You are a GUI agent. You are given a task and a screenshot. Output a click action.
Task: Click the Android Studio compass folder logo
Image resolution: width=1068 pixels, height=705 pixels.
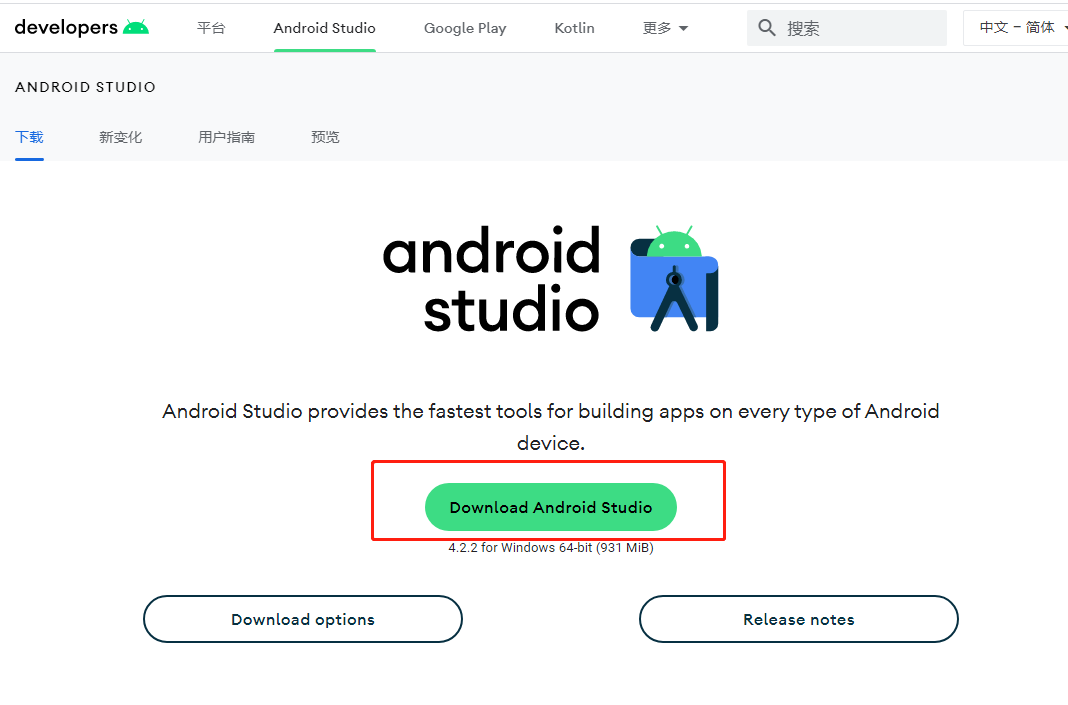(674, 279)
